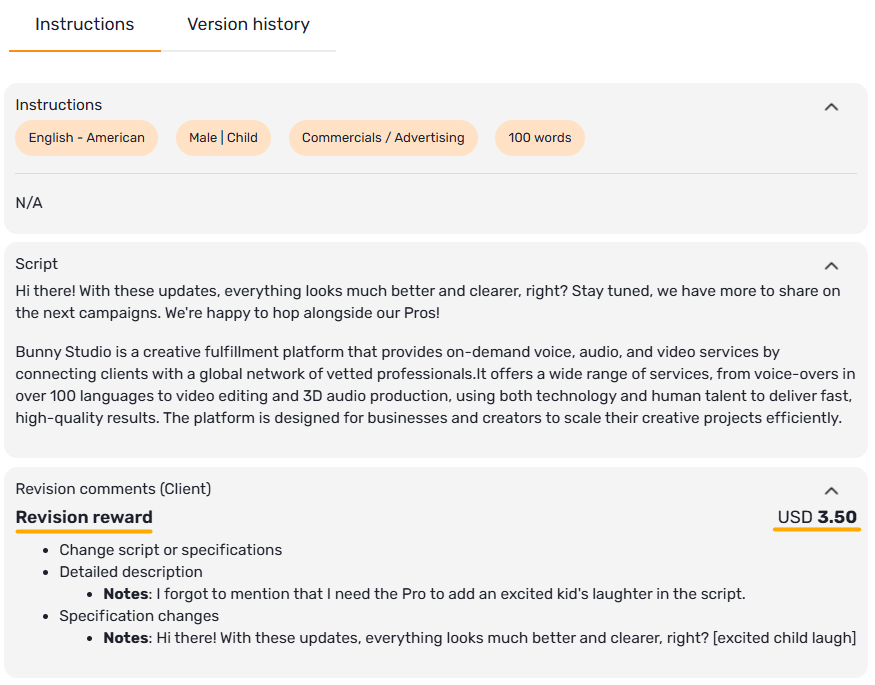Click the Revision comments (Client) heading
The width and height of the screenshot is (875, 685).
tap(113, 489)
